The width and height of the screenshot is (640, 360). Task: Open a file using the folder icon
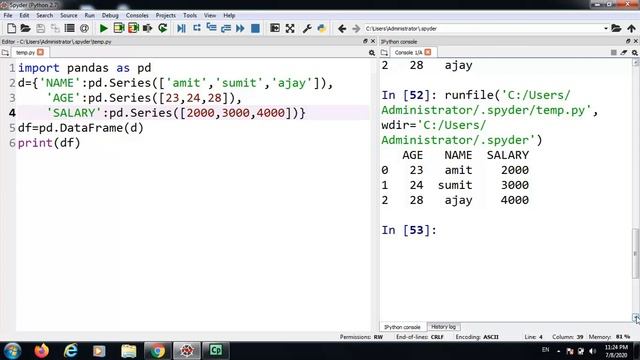(25, 28)
